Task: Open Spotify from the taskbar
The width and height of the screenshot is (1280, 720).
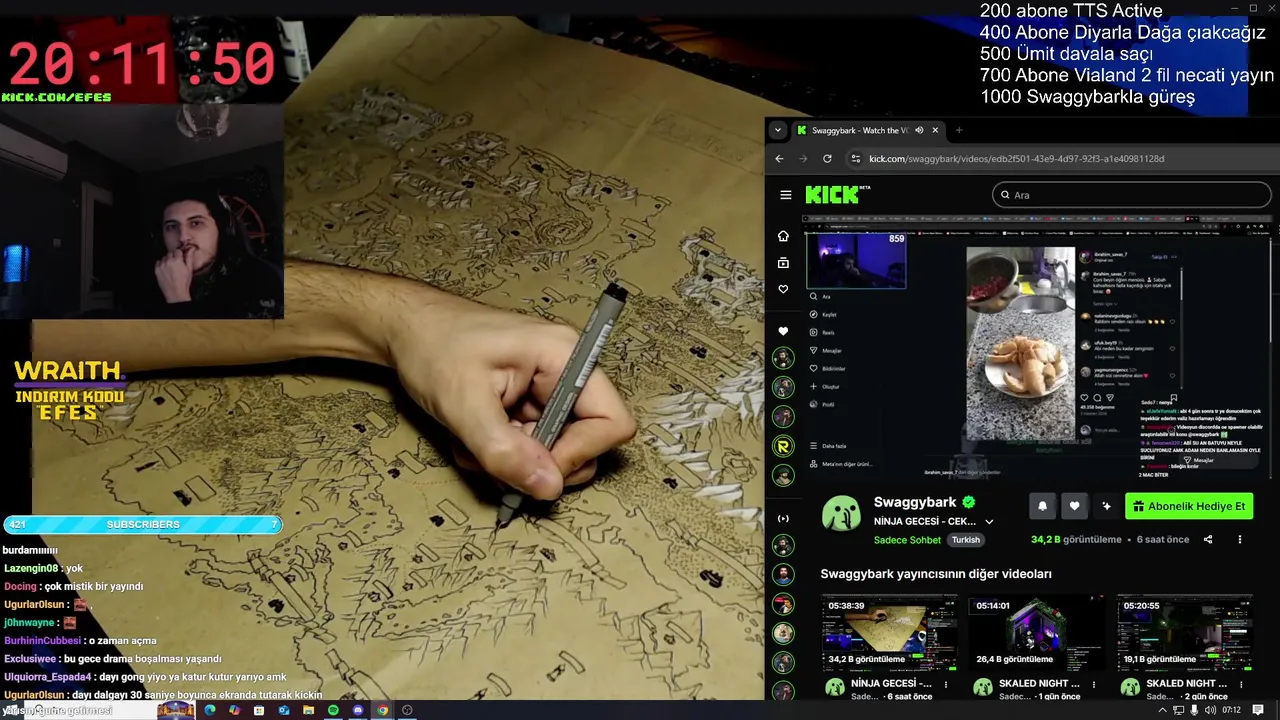Action: tap(333, 710)
